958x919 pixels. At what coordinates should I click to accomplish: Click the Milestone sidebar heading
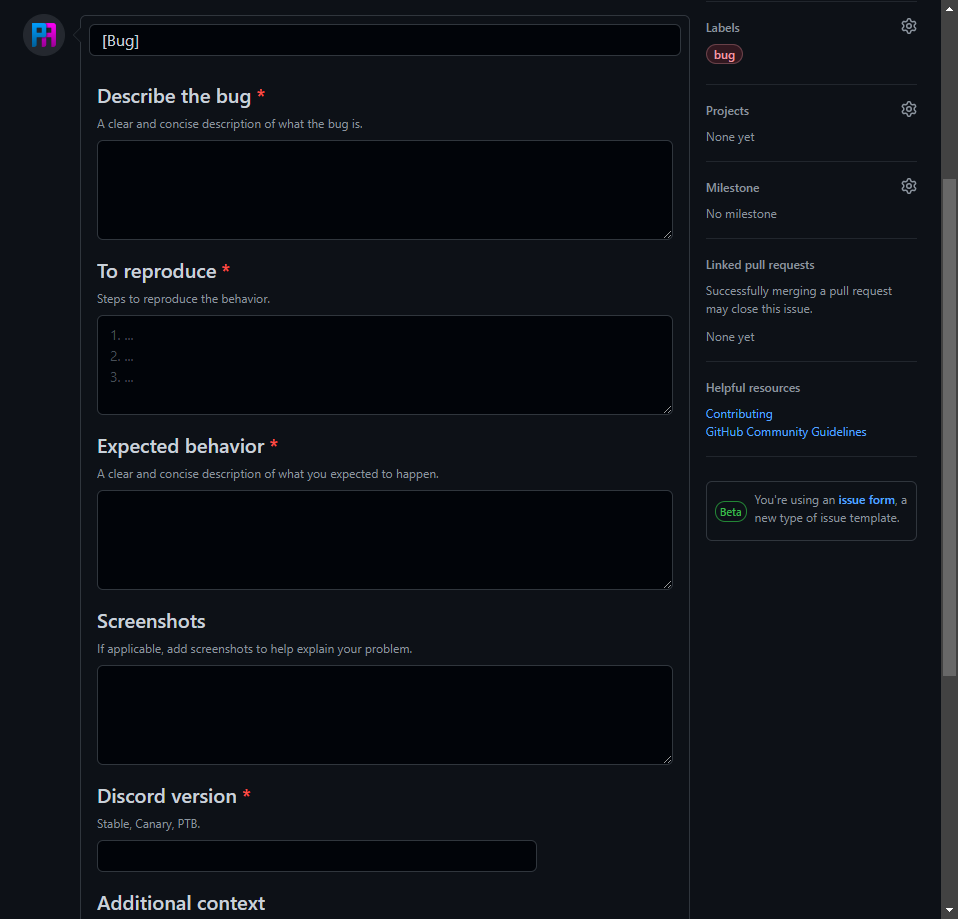[733, 188]
